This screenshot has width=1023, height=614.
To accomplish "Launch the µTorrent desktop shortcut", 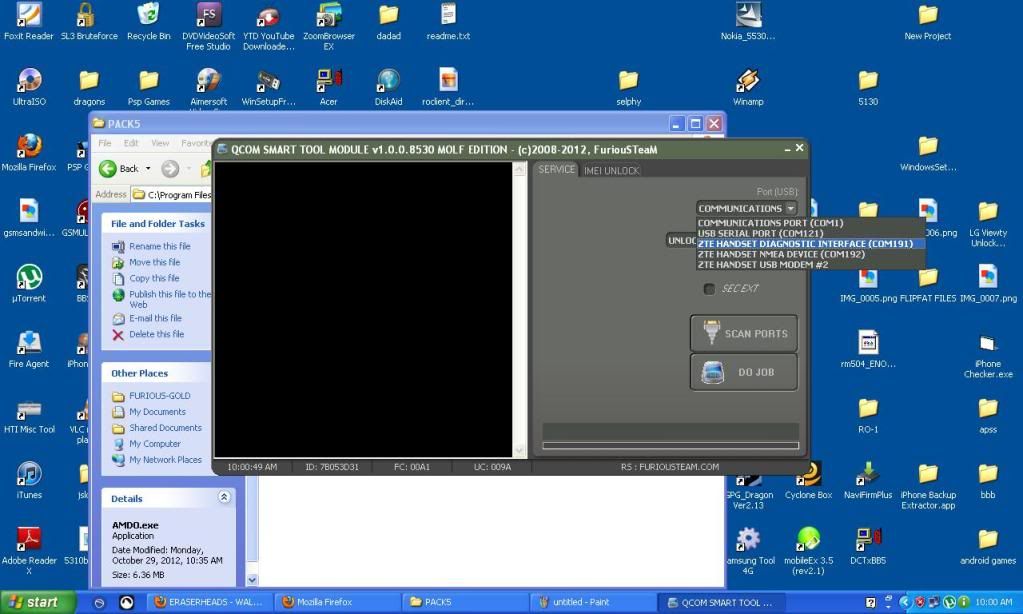I will tap(28, 278).
